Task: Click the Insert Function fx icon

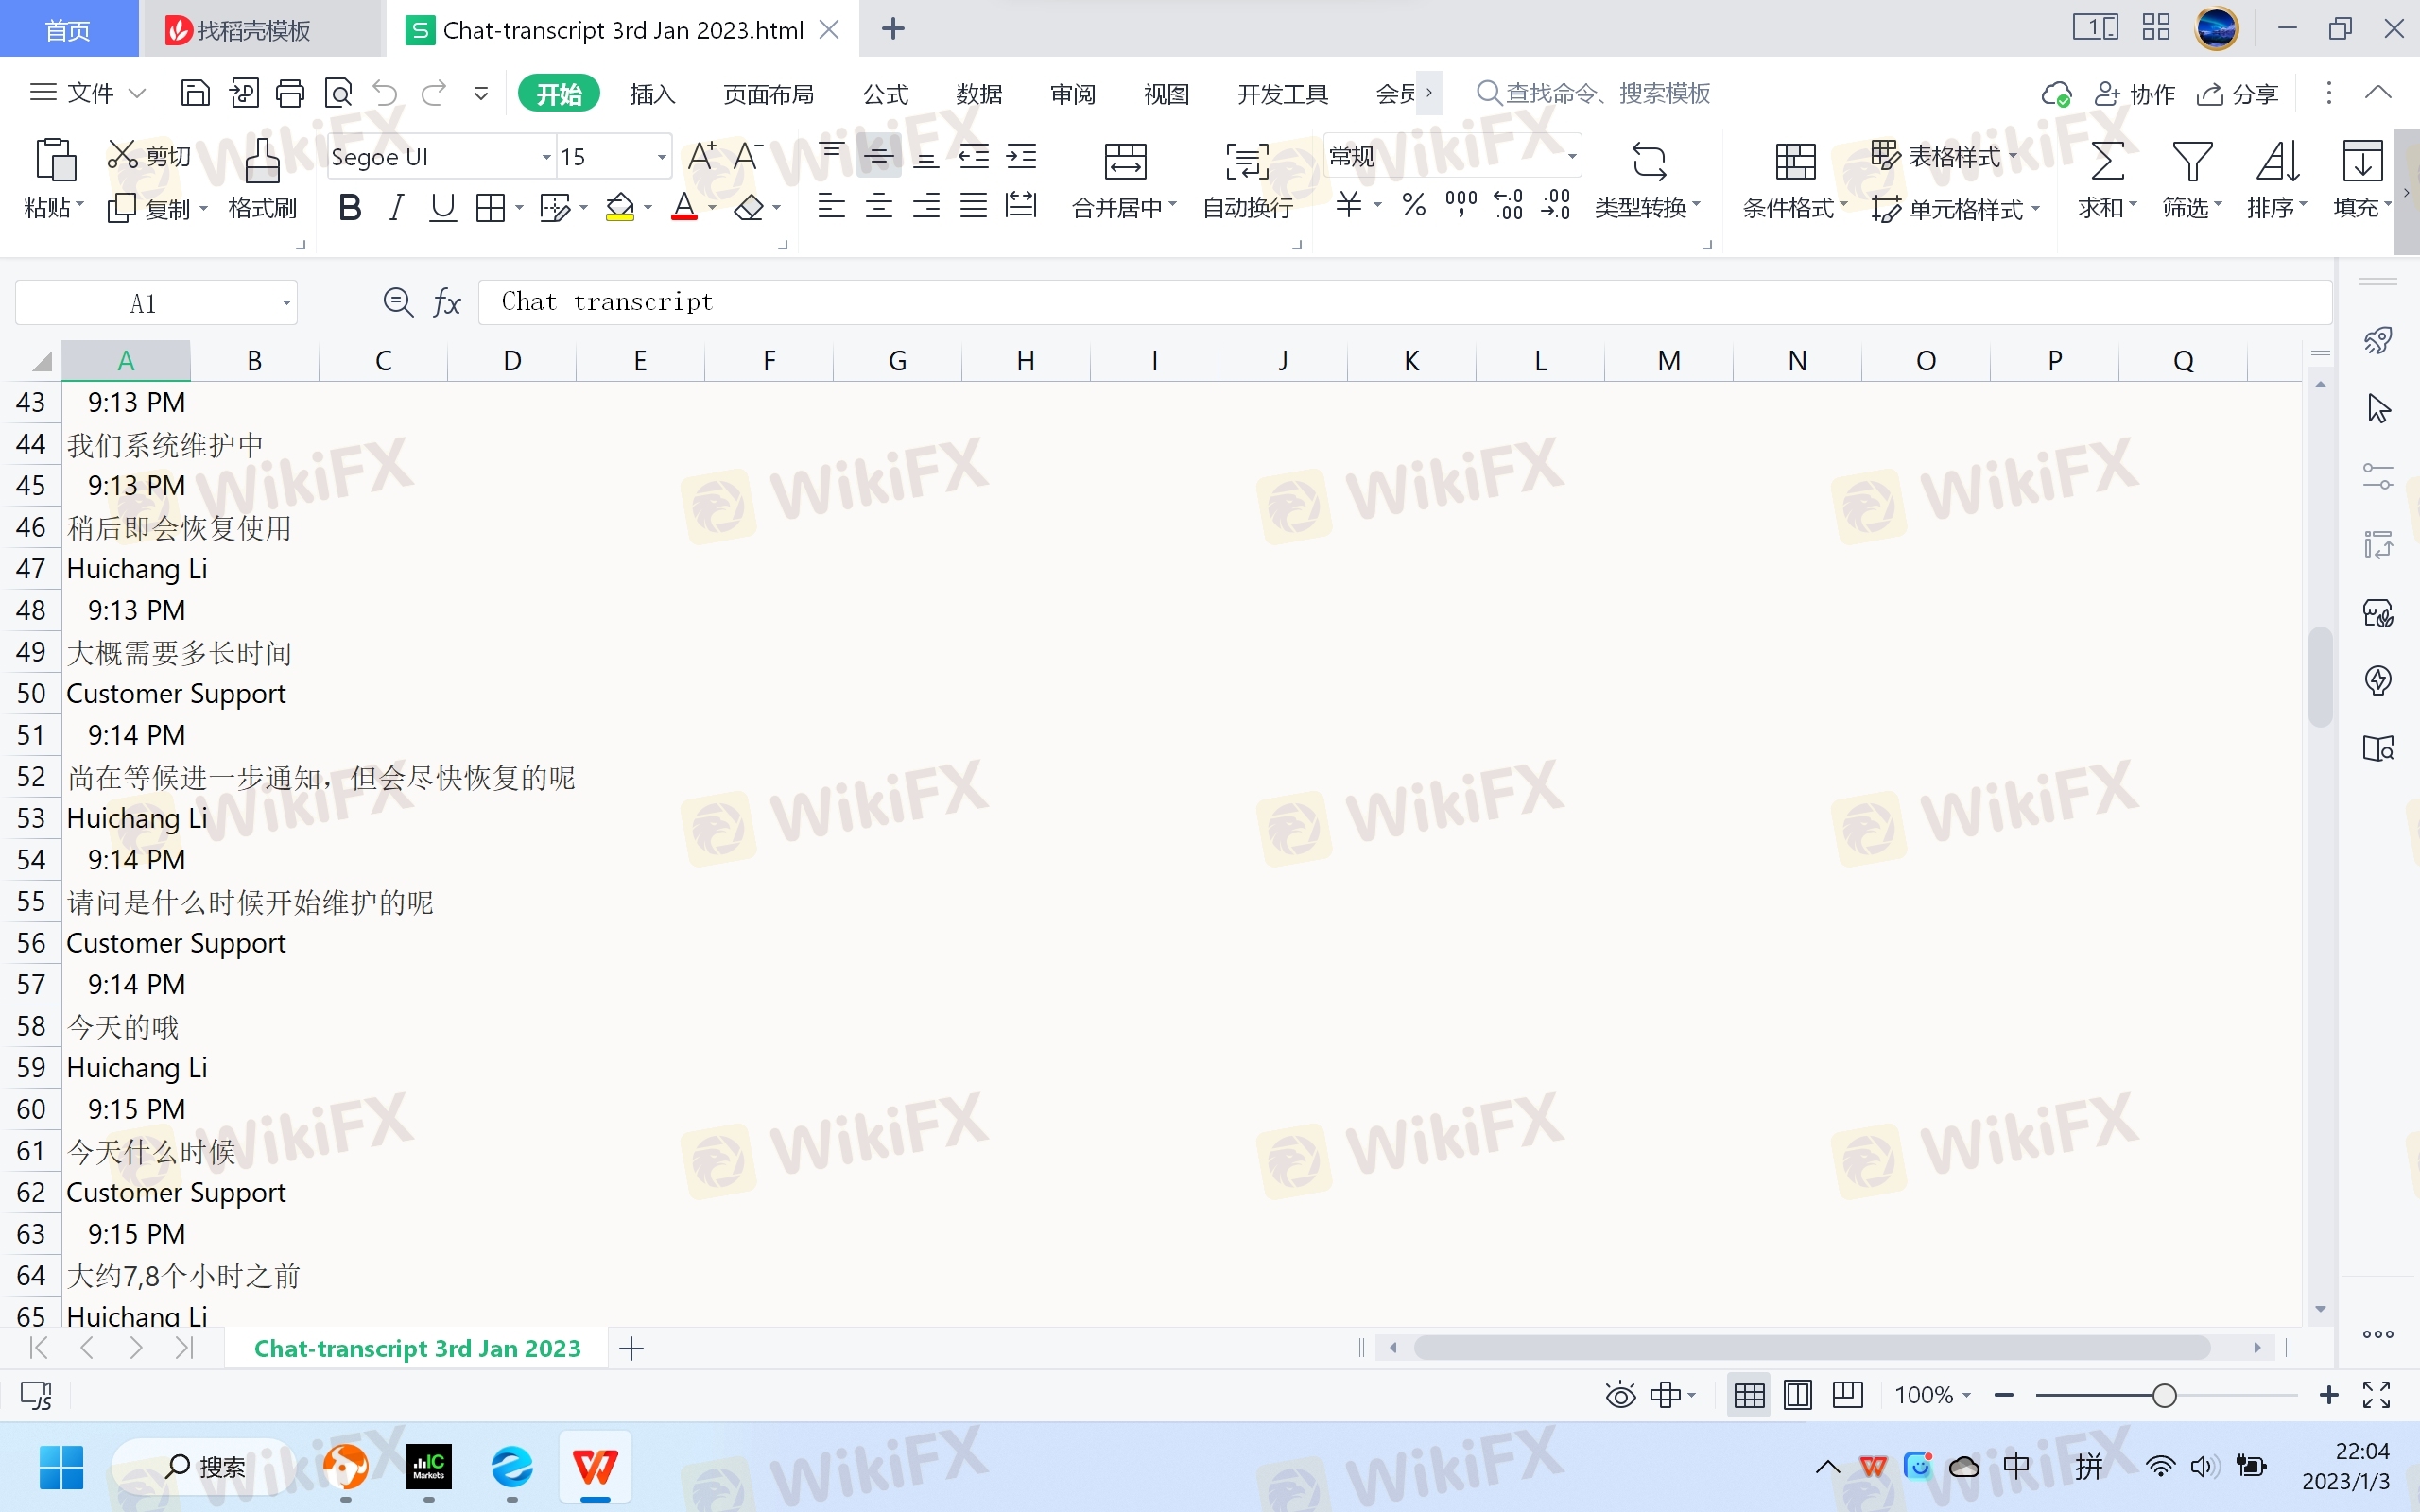Action: pyautogui.click(x=446, y=302)
